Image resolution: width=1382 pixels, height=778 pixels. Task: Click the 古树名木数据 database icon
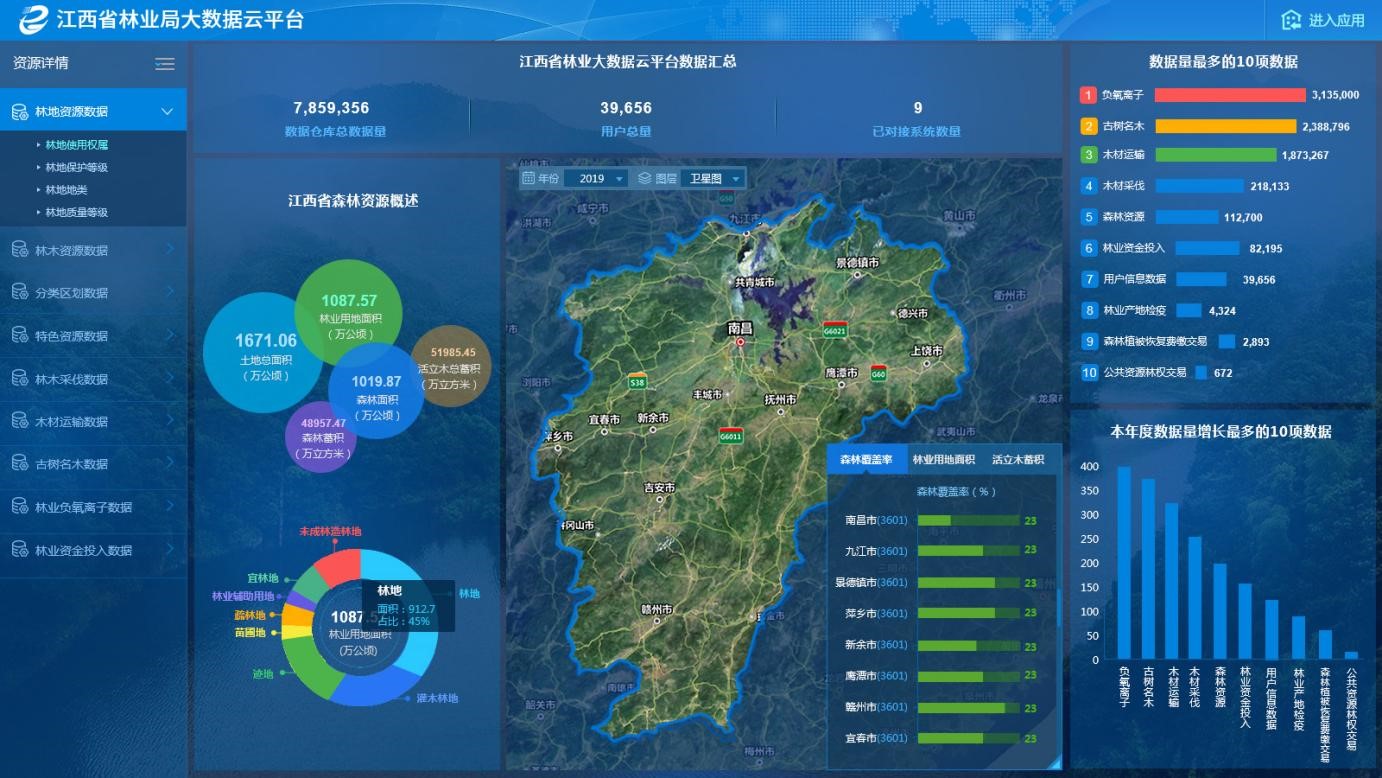tap(20, 464)
